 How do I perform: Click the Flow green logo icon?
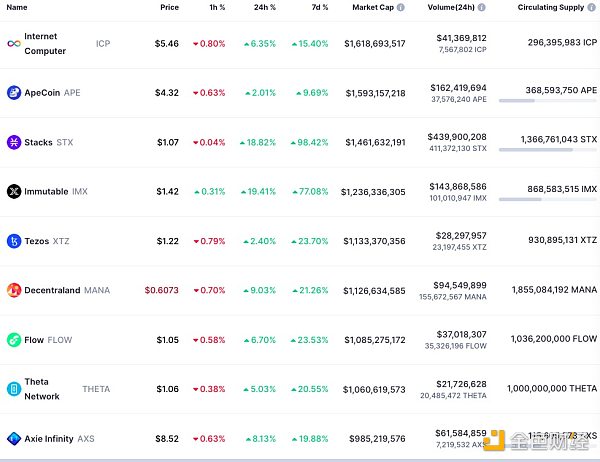coord(14,340)
